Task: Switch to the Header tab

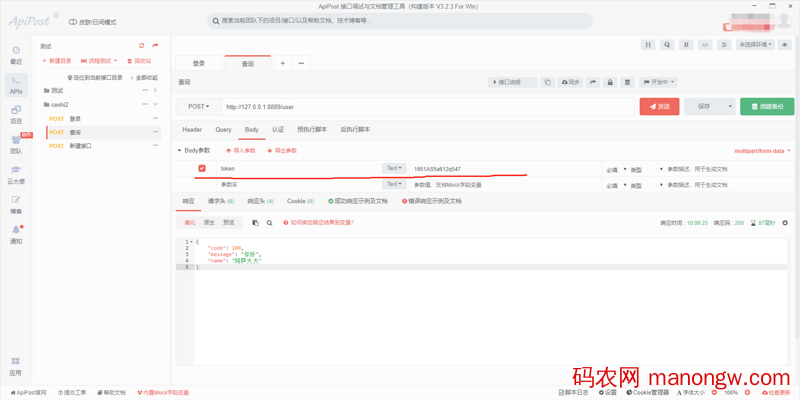Action: pyautogui.click(x=192, y=130)
